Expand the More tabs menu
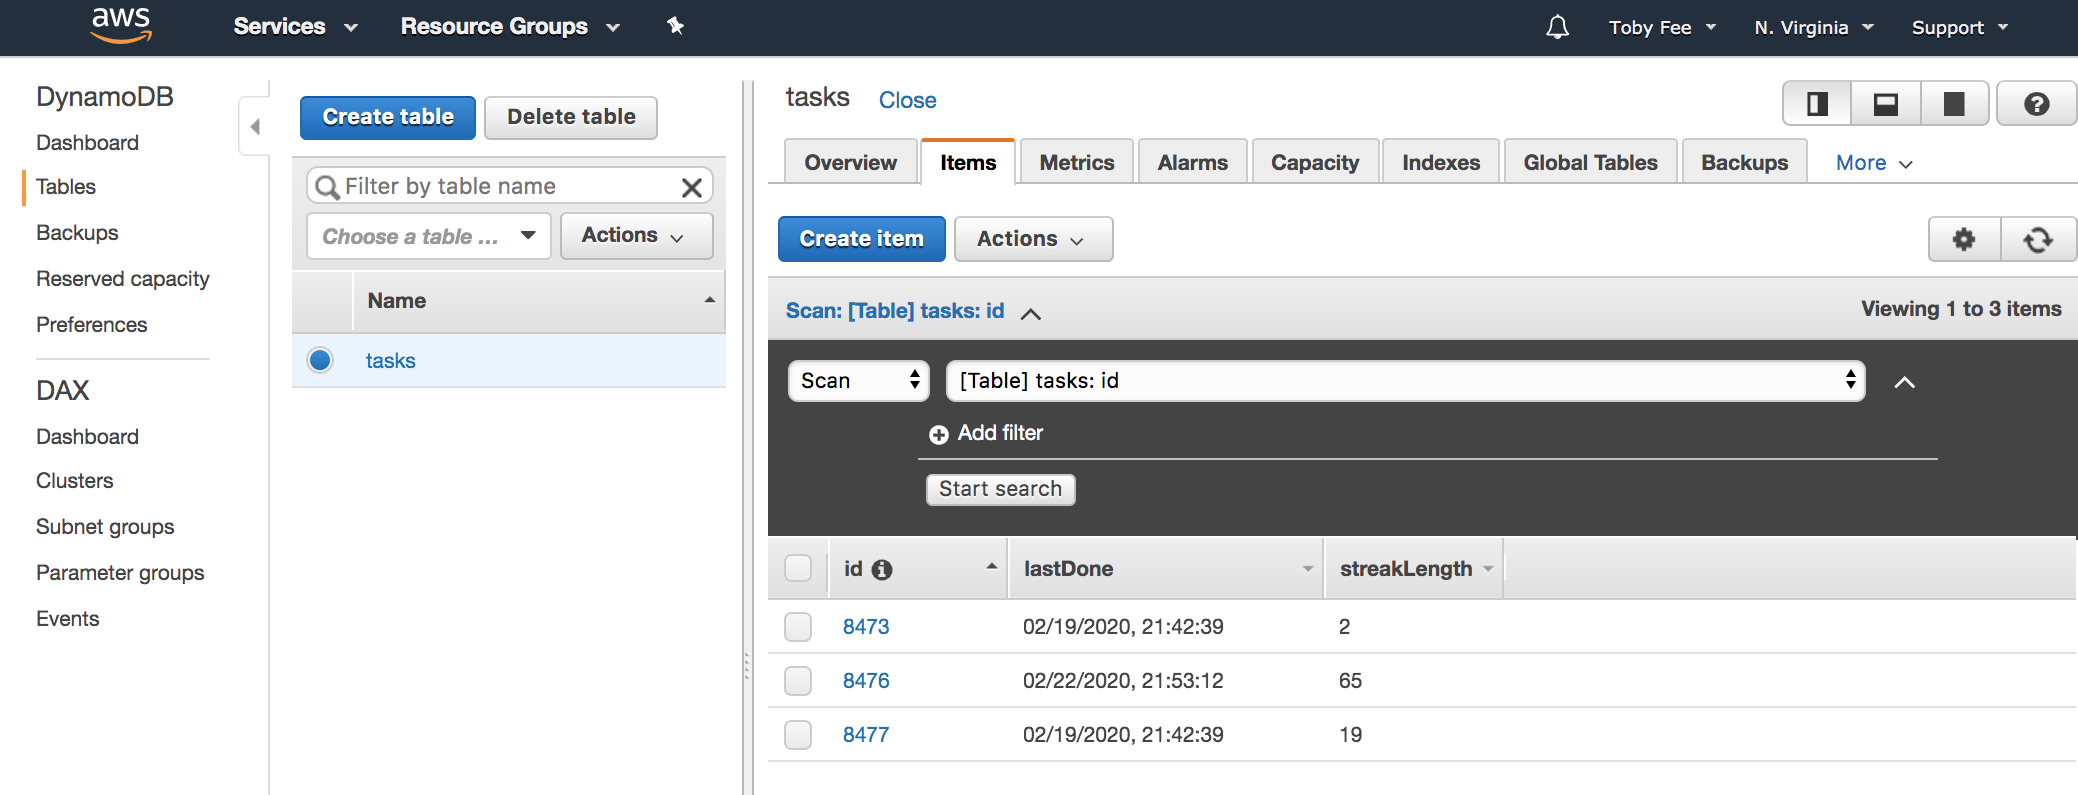 tap(1874, 163)
